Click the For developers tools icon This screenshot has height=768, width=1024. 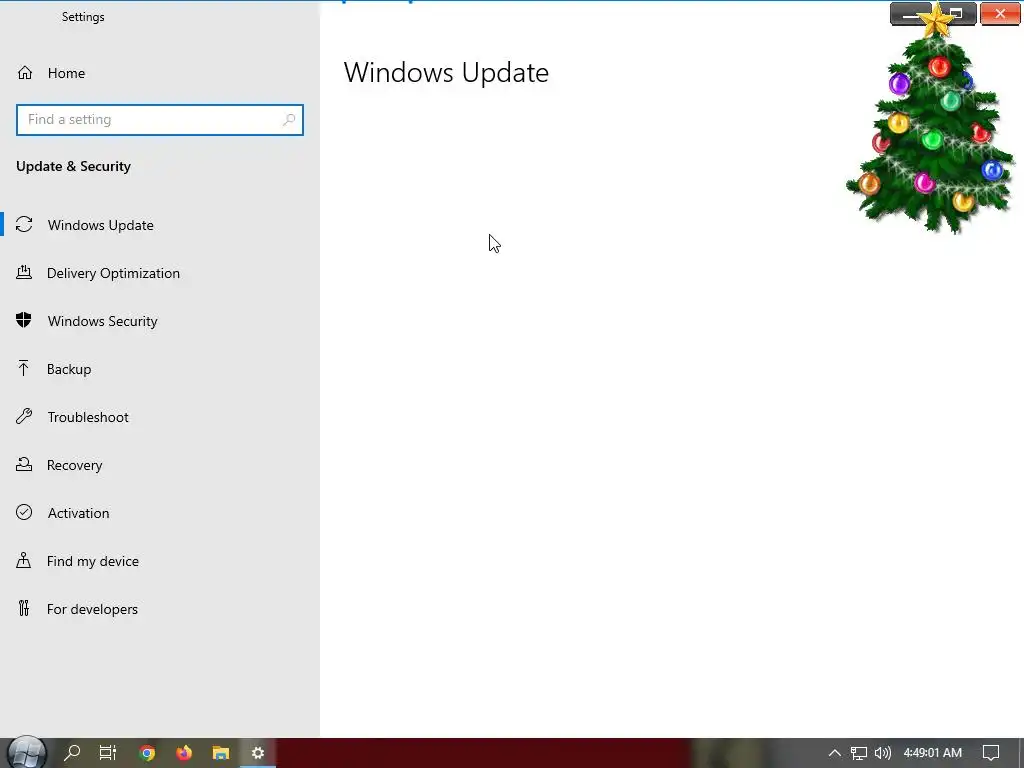coord(24,609)
